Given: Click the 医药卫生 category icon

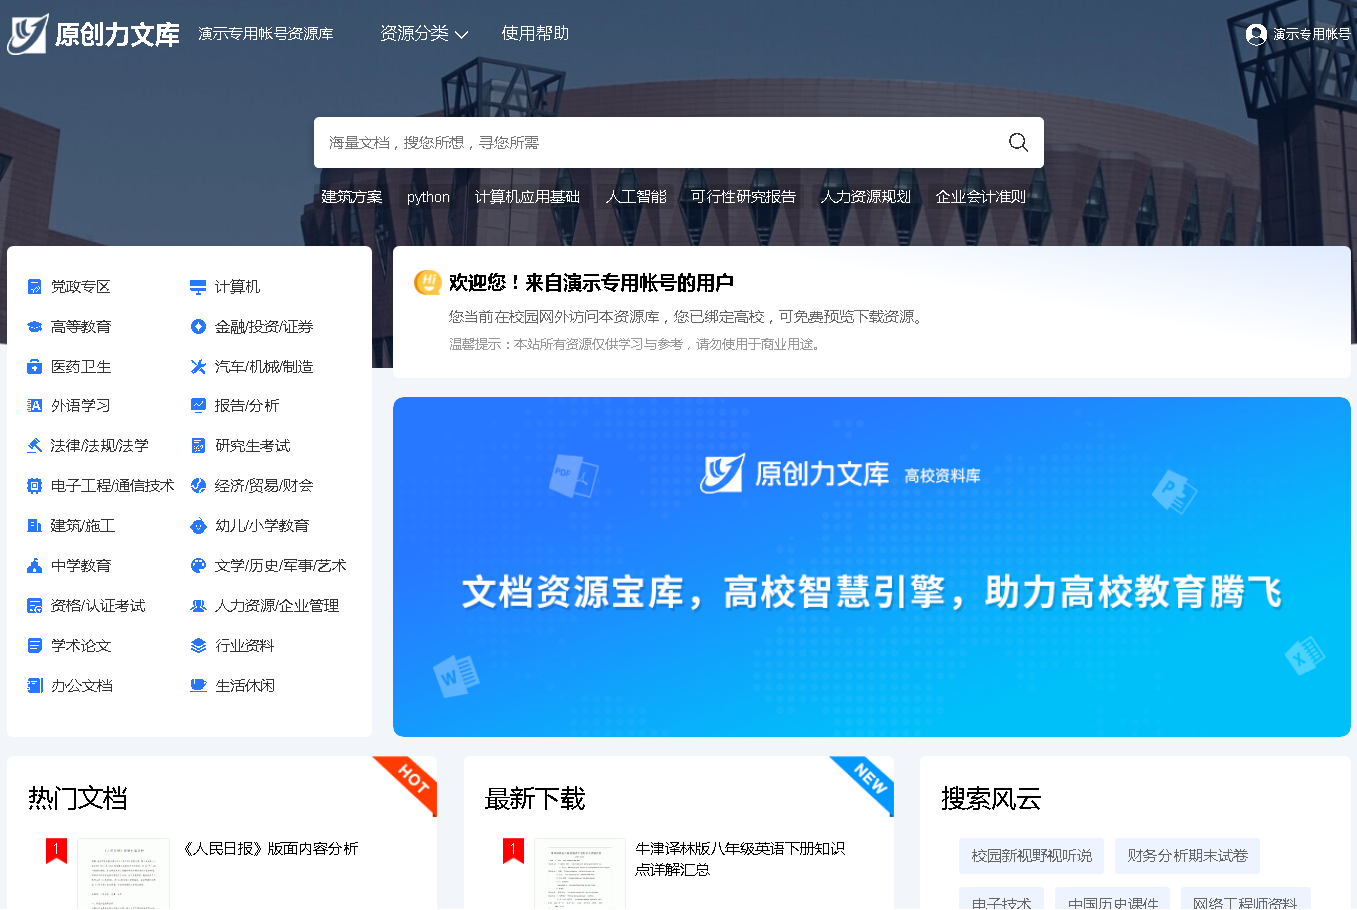Looking at the screenshot, I should pyautogui.click(x=34, y=367).
